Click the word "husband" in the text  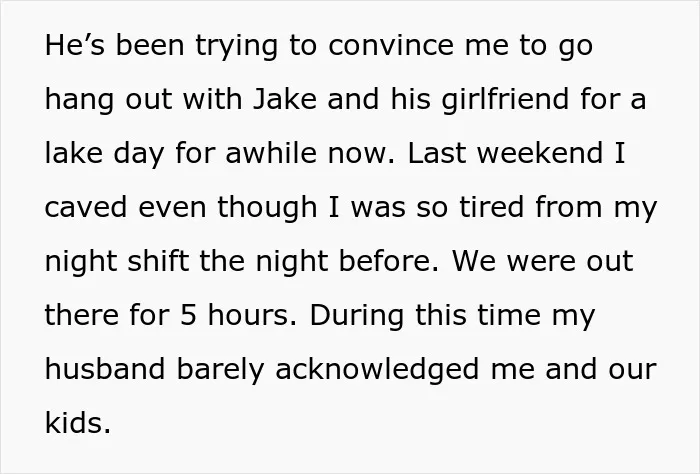pos(105,369)
